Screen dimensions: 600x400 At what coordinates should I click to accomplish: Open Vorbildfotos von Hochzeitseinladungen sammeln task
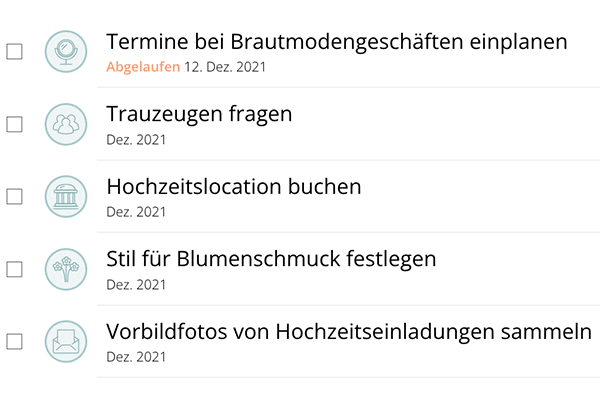pos(349,331)
